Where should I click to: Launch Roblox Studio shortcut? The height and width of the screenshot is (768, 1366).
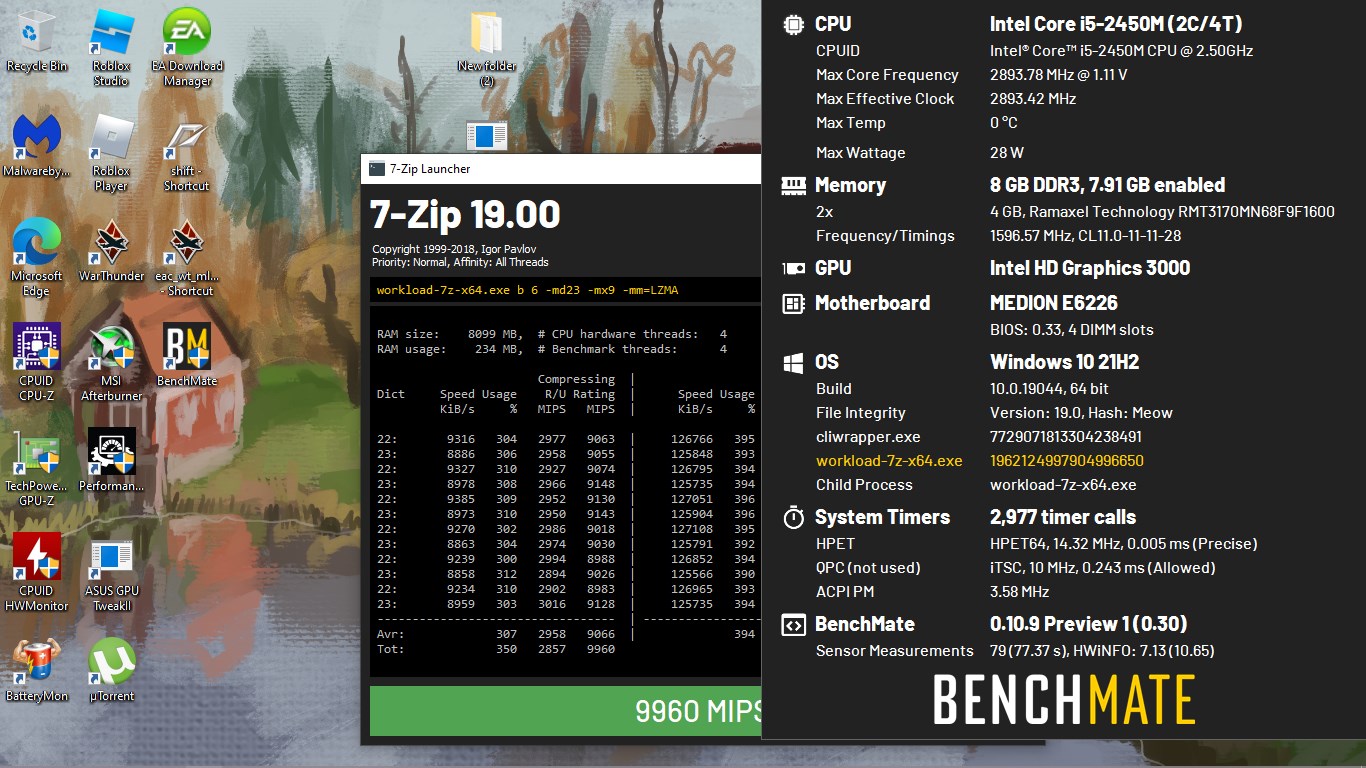(x=111, y=47)
